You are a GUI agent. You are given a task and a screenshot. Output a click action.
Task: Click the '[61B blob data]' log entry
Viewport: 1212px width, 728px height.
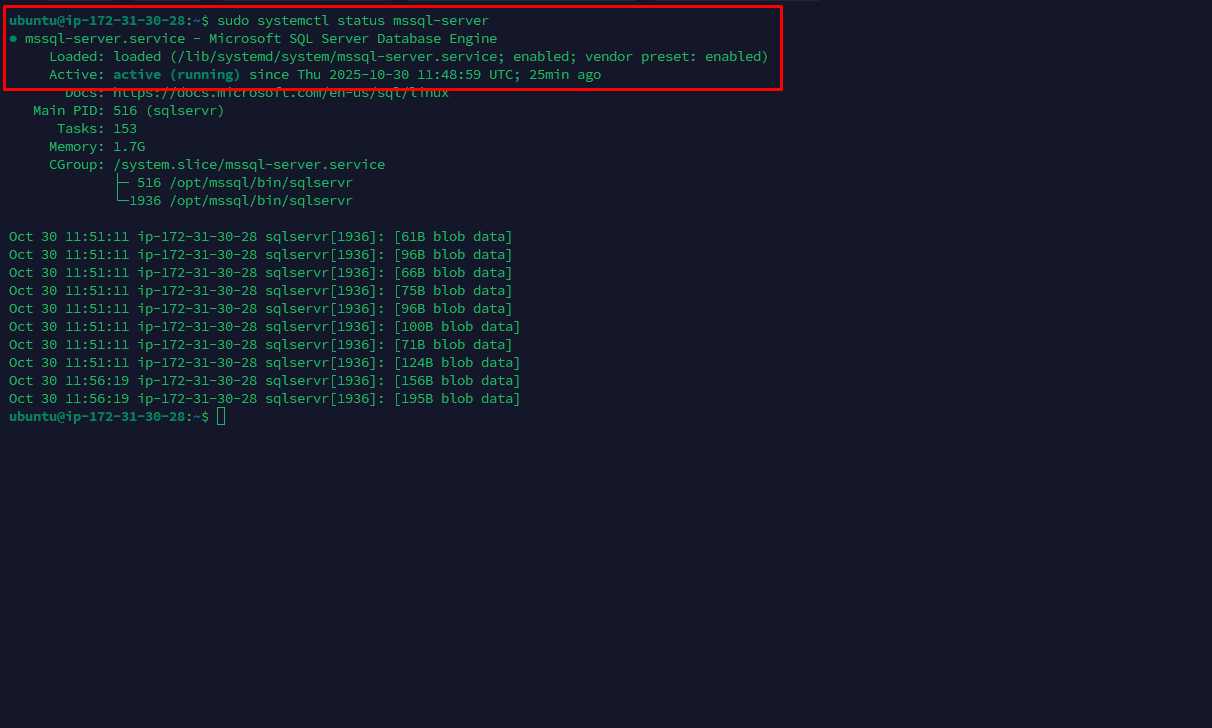click(453, 237)
